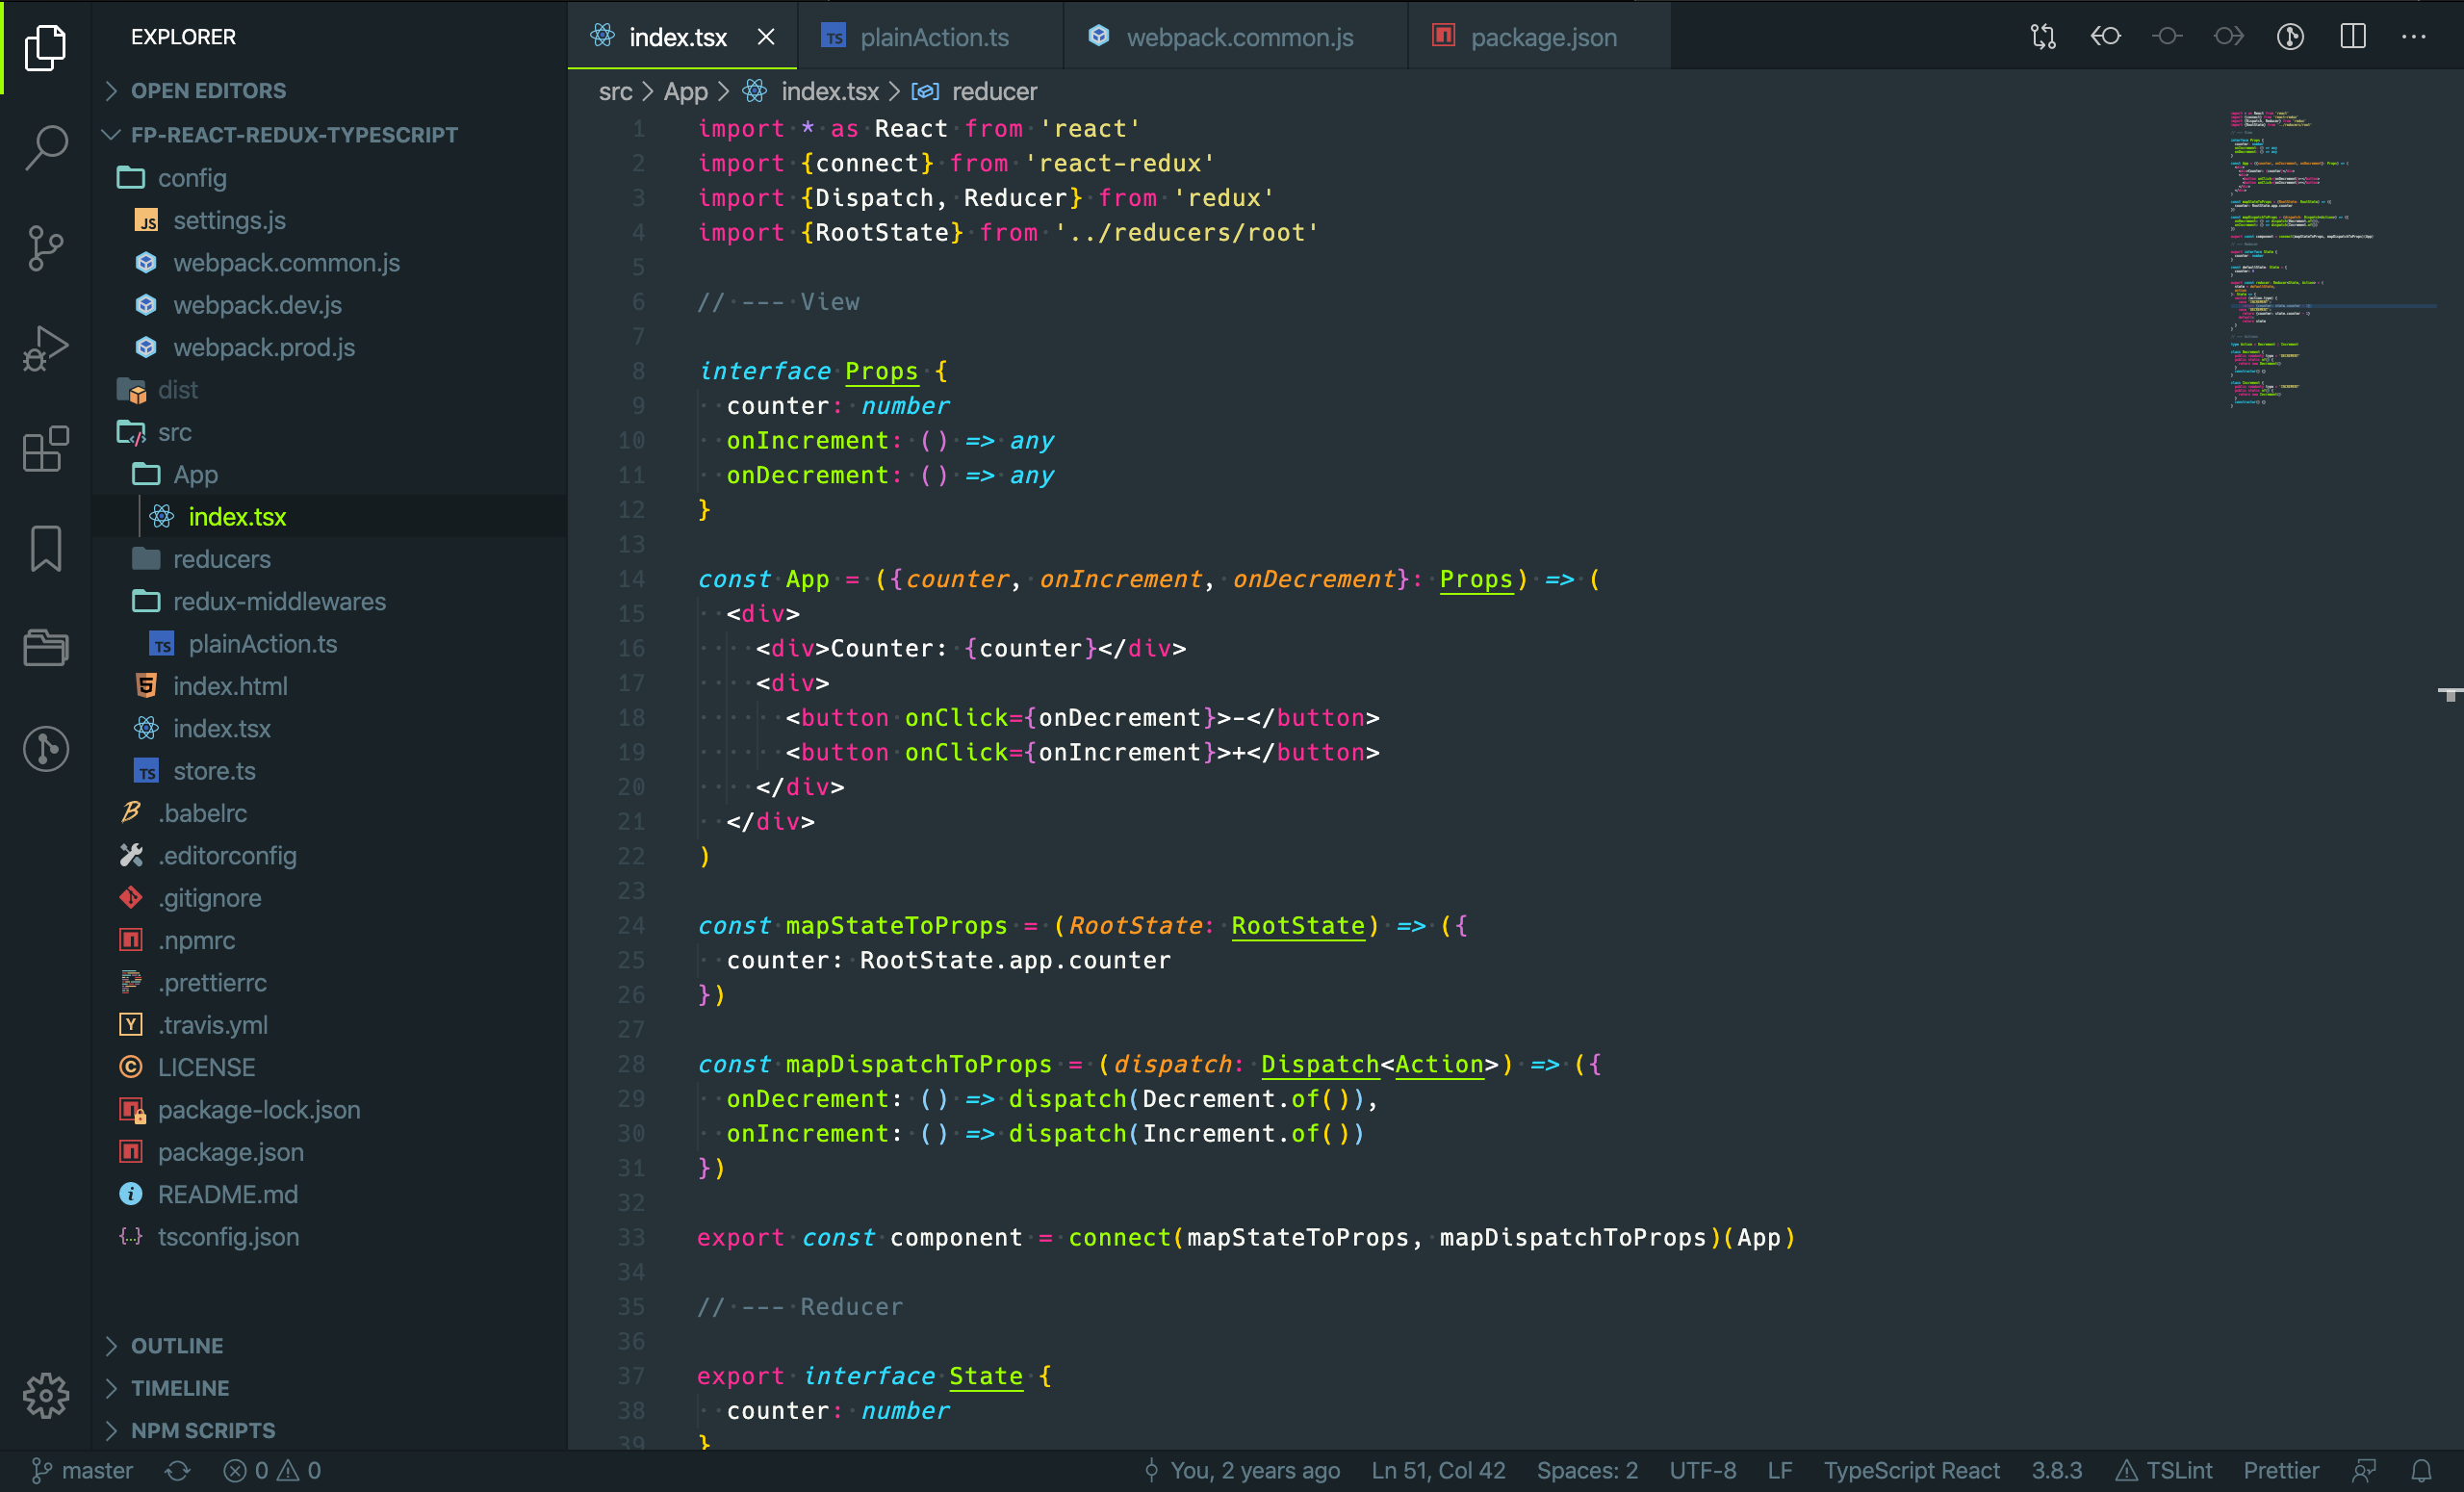Viewport: 2464px width, 1492px height.
Task: Open the Settings gear icon
Action: (45, 1396)
